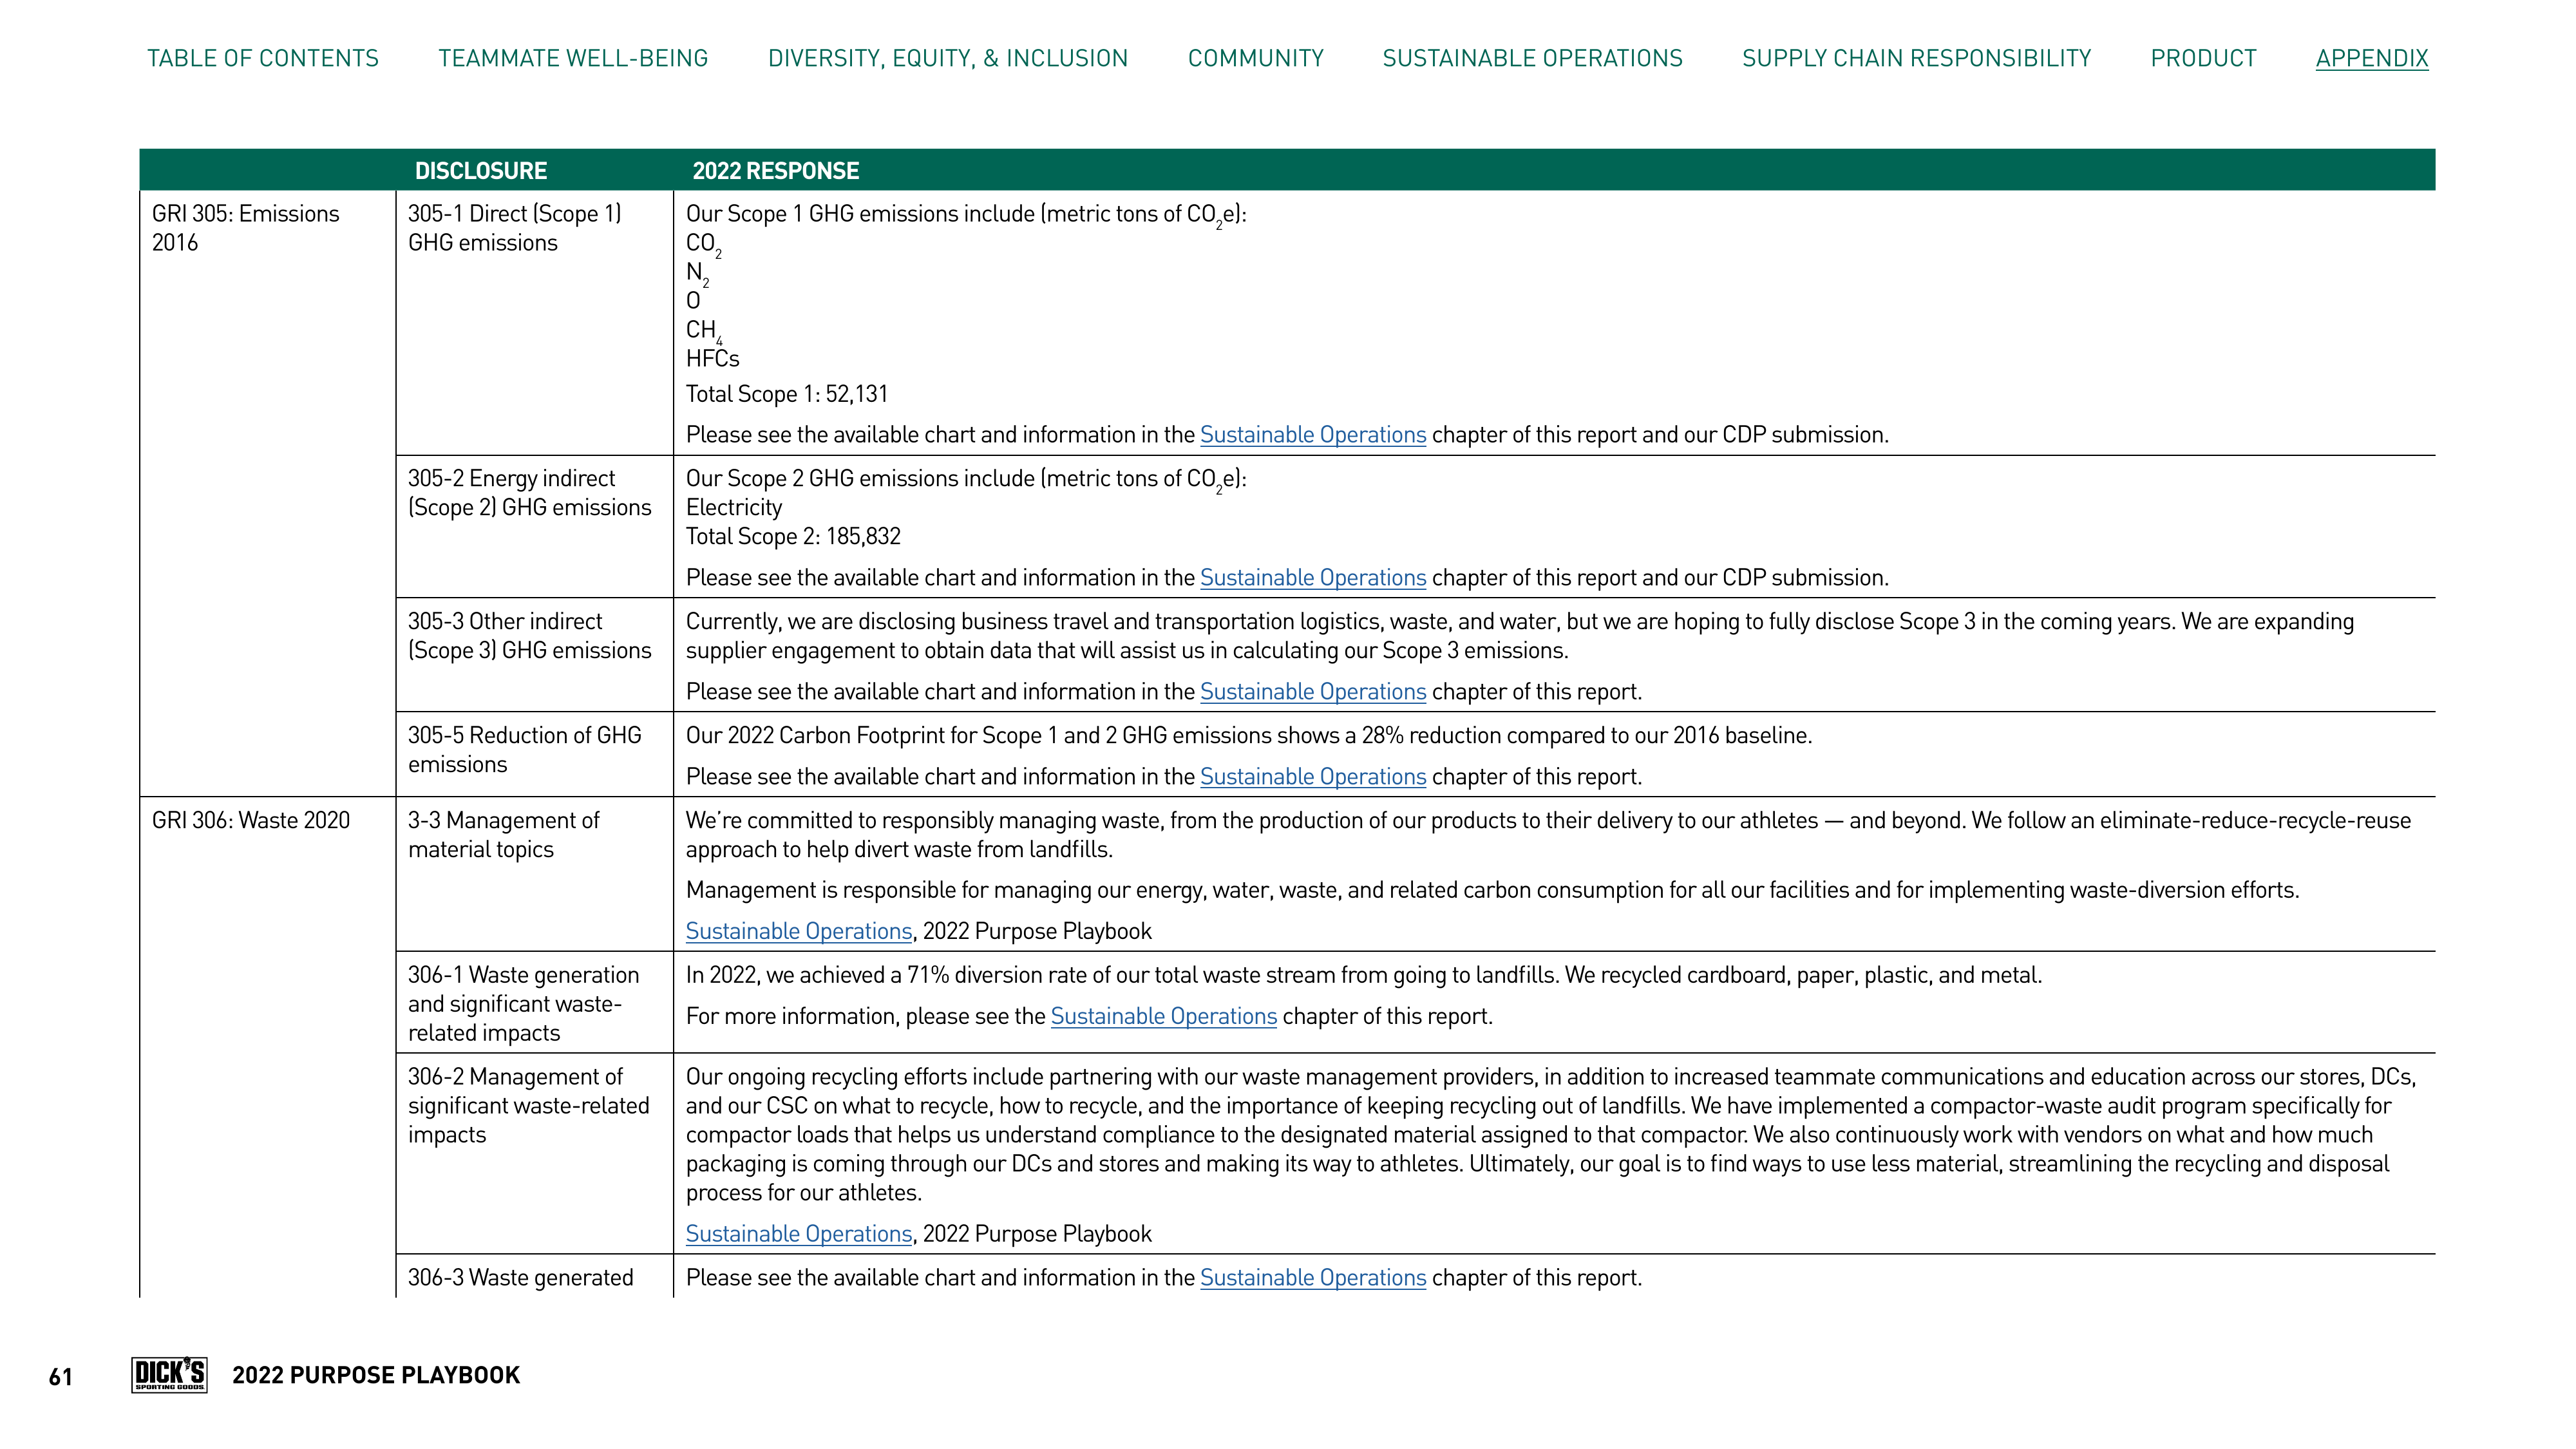Go to Teammate Well-Being section
The width and height of the screenshot is (2576, 1449).
tap(573, 58)
